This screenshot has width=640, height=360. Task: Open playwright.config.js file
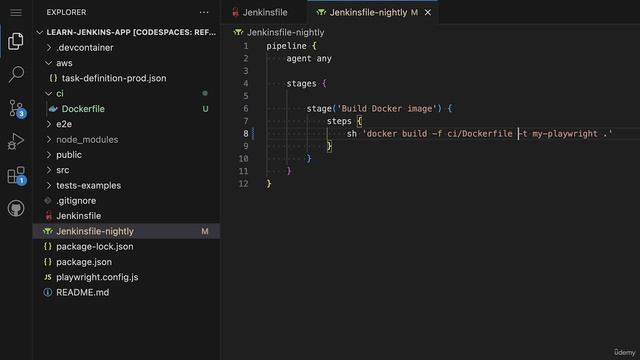click(x=97, y=277)
